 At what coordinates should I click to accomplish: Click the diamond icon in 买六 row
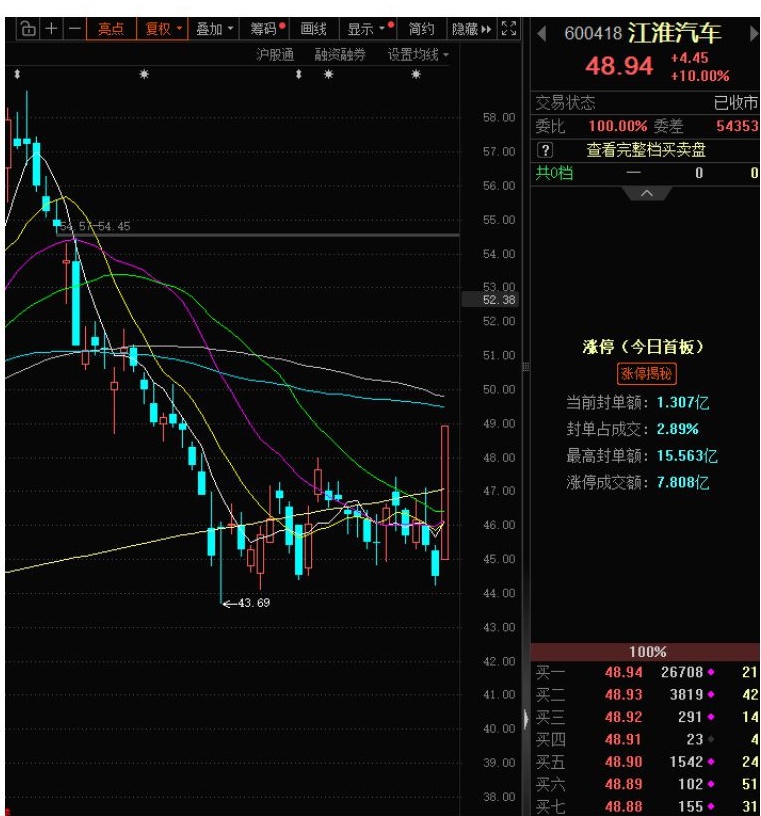coord(711,784)
